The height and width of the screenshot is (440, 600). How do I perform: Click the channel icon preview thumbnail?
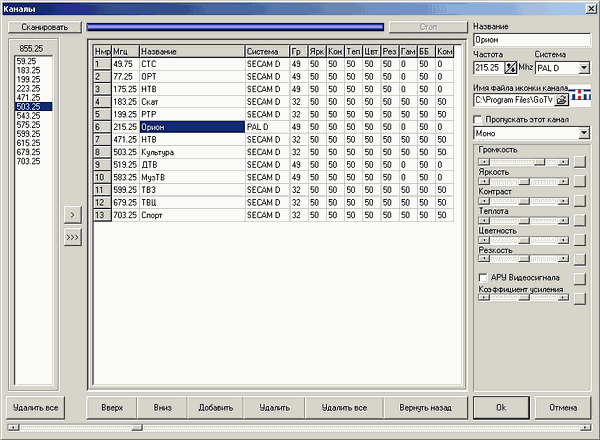(x=580, y=94)
